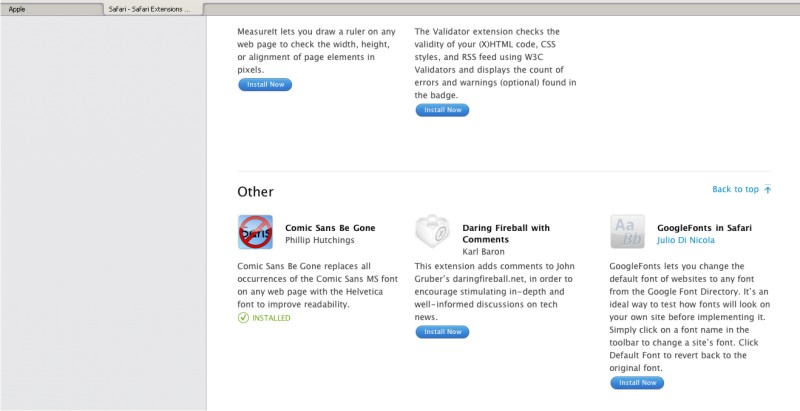The width and height of the screenshot is (800, 411).
Task: Click the Daring Fireball lego block icon
Action: [432, 231]
